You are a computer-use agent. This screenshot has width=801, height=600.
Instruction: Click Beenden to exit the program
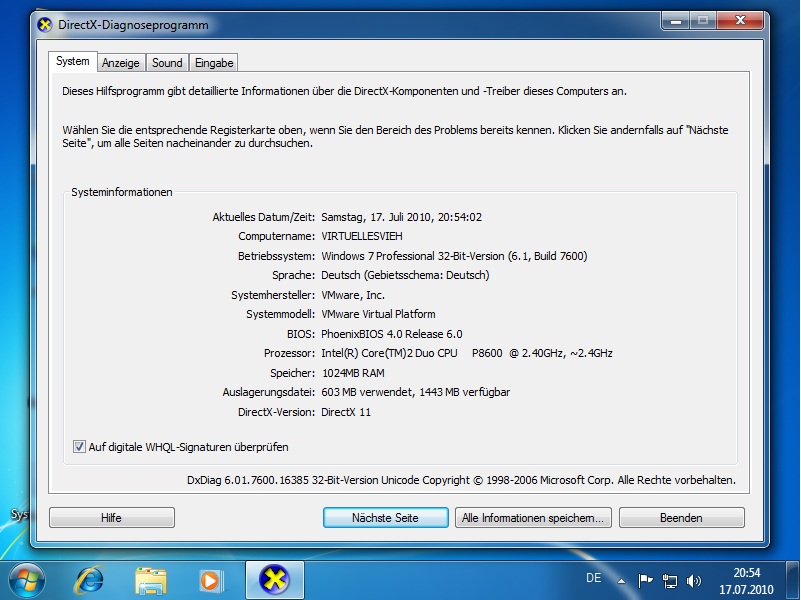[681, 518]
